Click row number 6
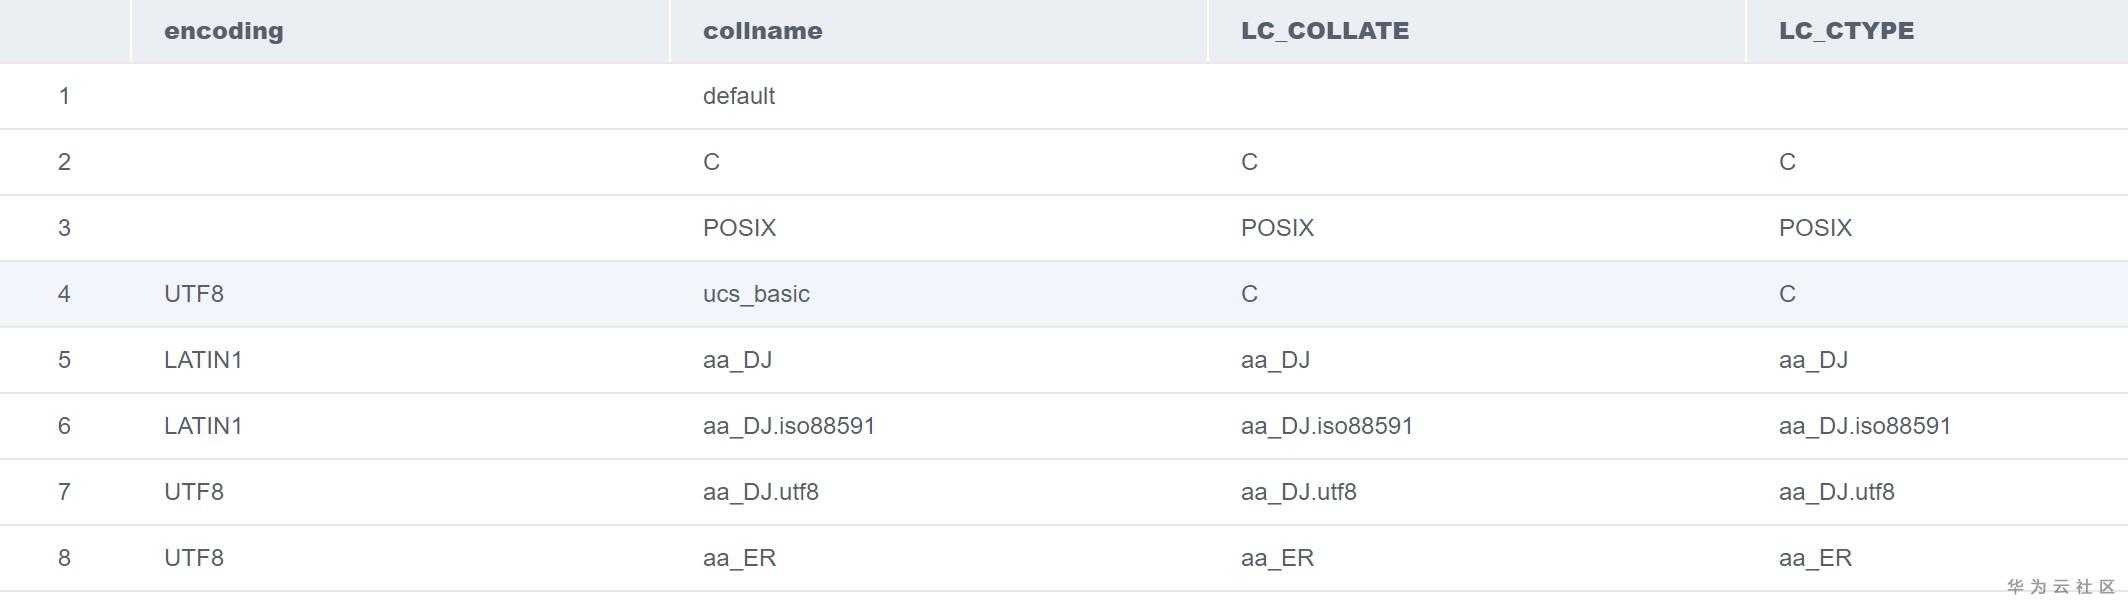This screenshot has height=612, width=2128. [64, 426]
